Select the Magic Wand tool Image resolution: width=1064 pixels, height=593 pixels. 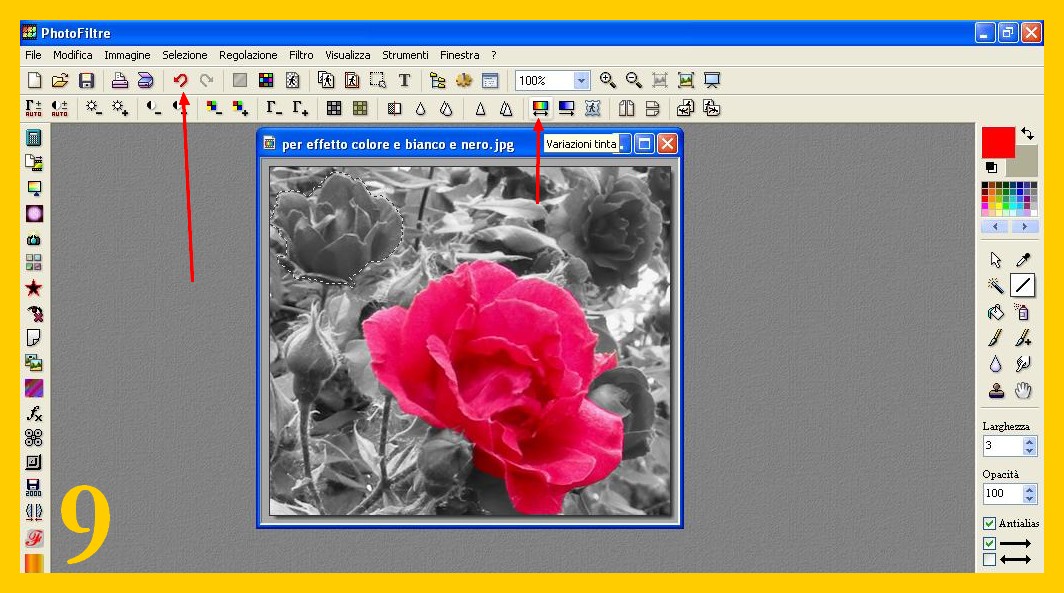point(995,286)
